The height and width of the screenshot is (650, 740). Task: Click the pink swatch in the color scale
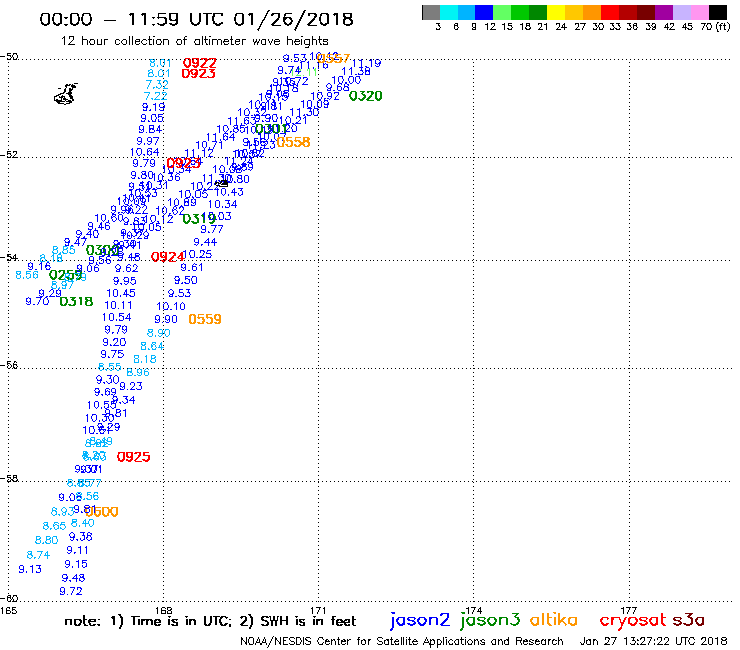click(699, 12)
